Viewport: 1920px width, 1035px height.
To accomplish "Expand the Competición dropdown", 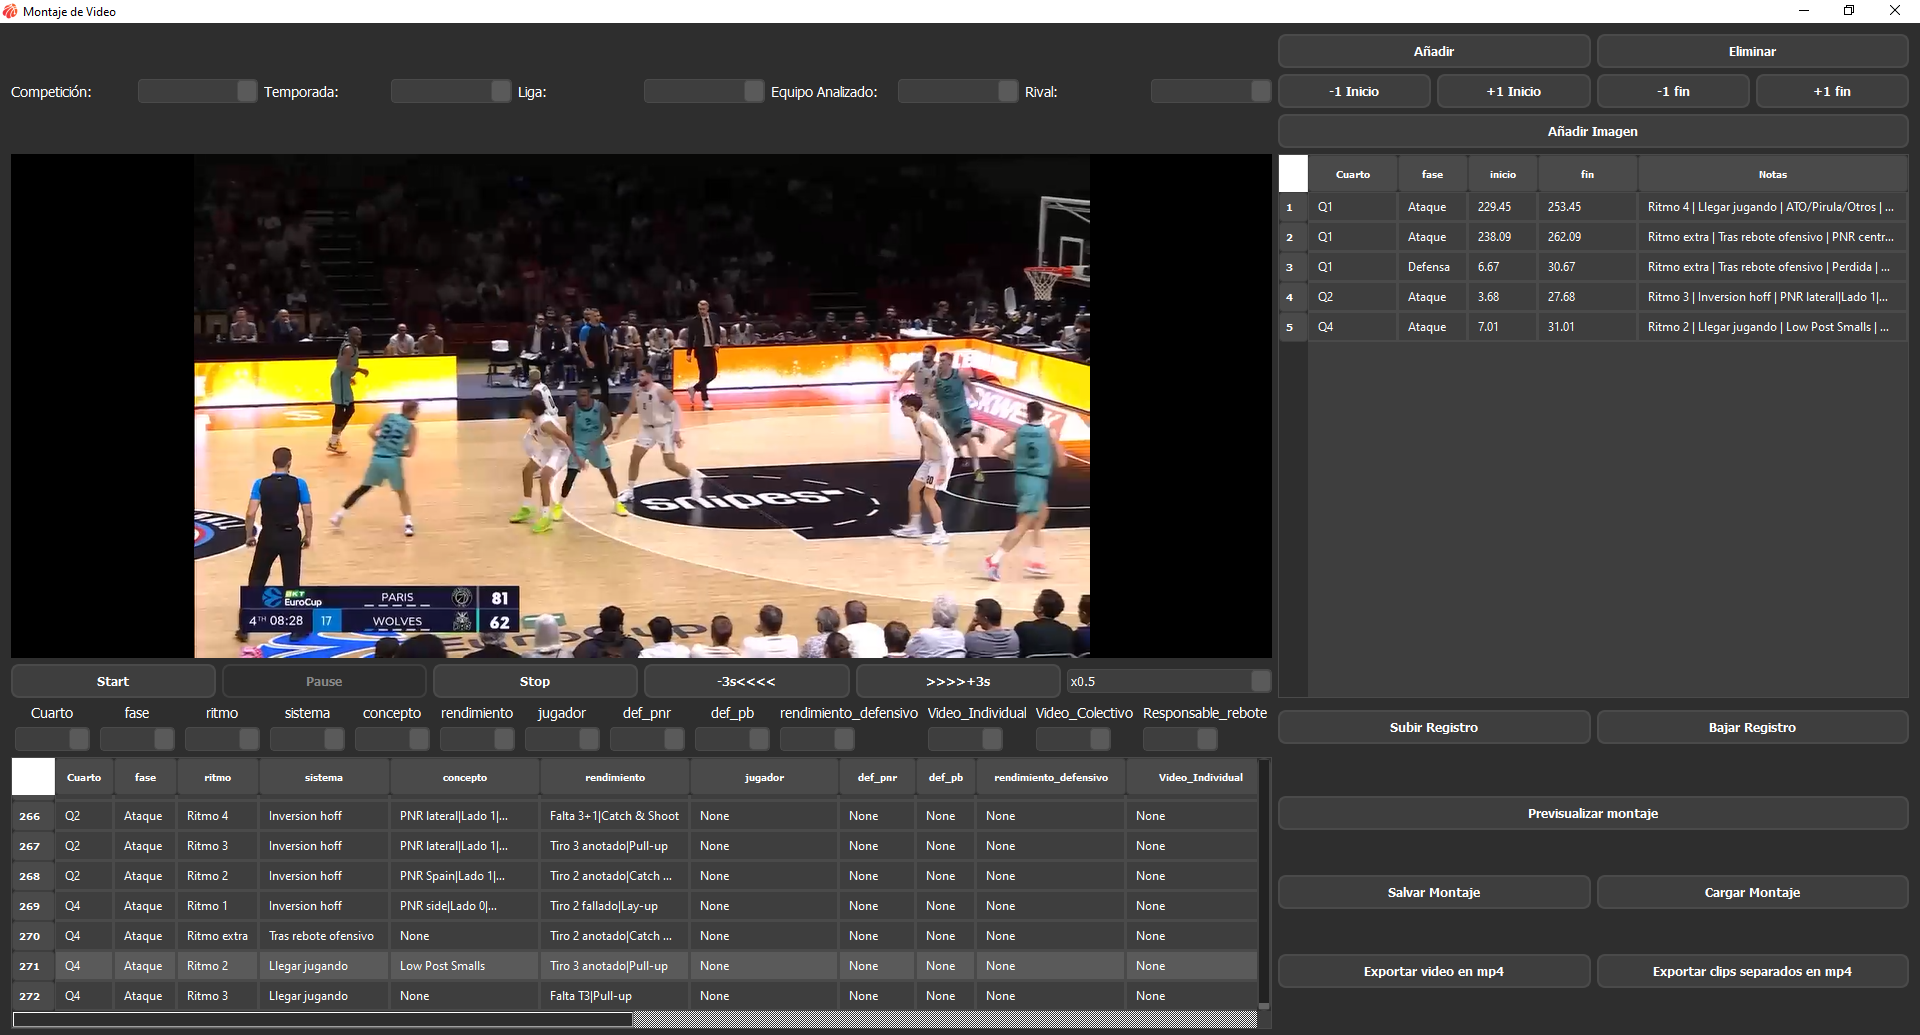I will 197,91.
